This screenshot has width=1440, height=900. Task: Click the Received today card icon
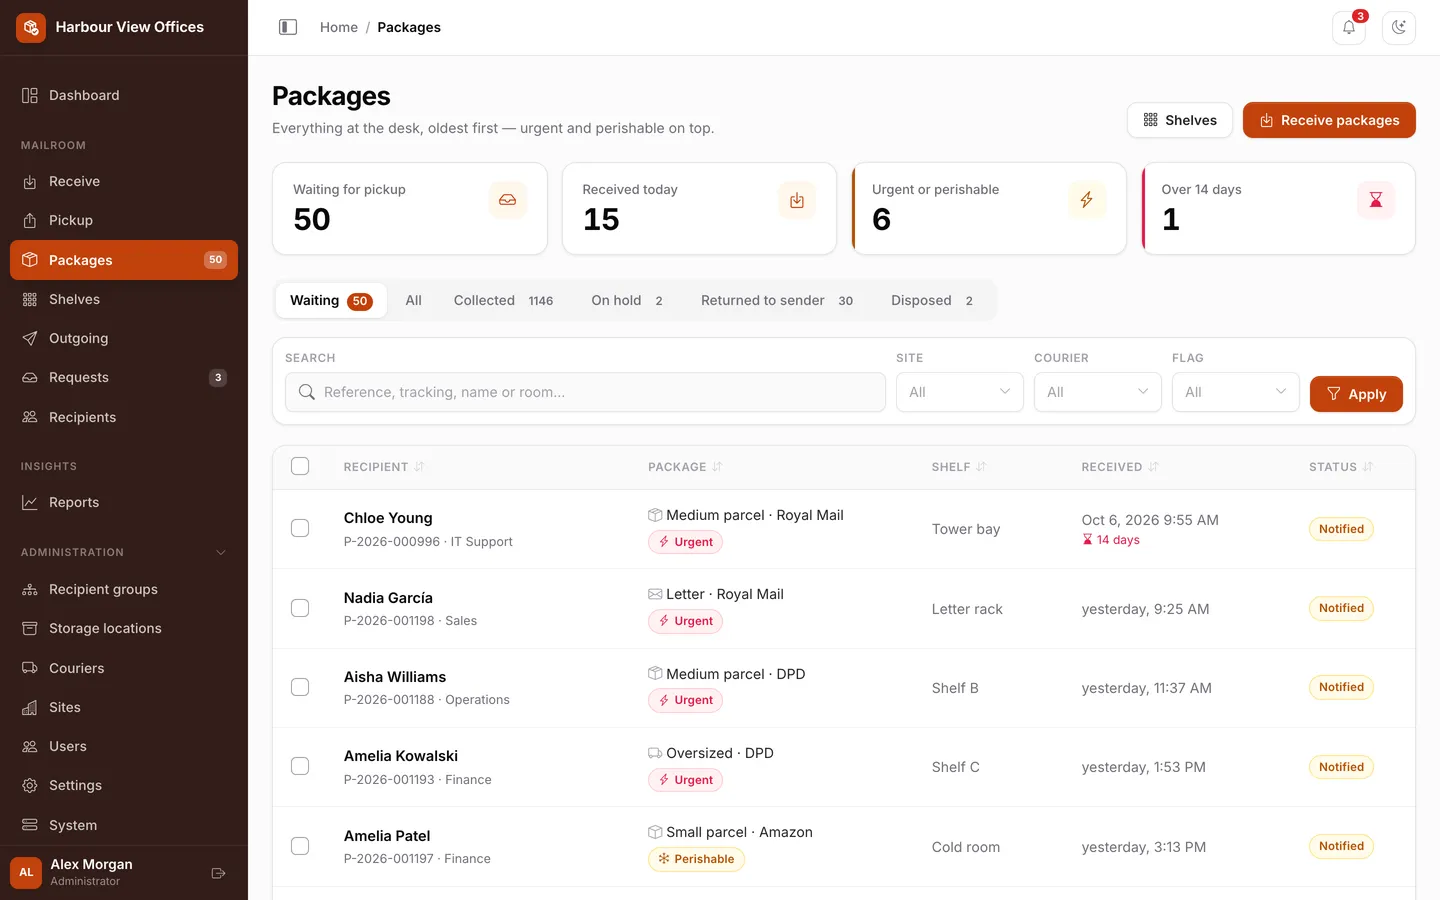click(x=797, y=200)
